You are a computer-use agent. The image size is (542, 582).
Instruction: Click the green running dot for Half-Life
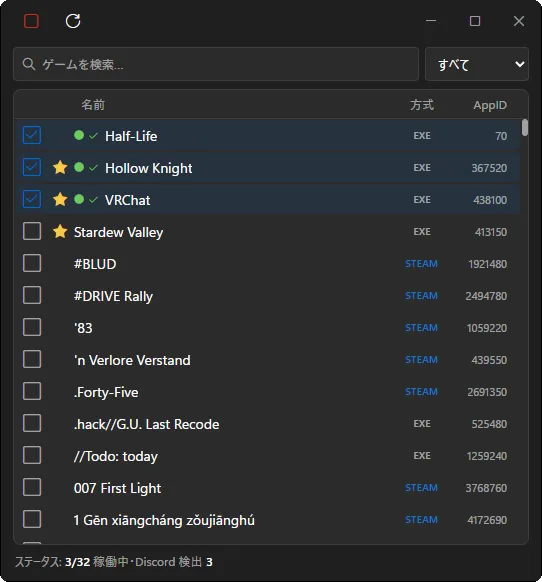[x=79, y=135]
